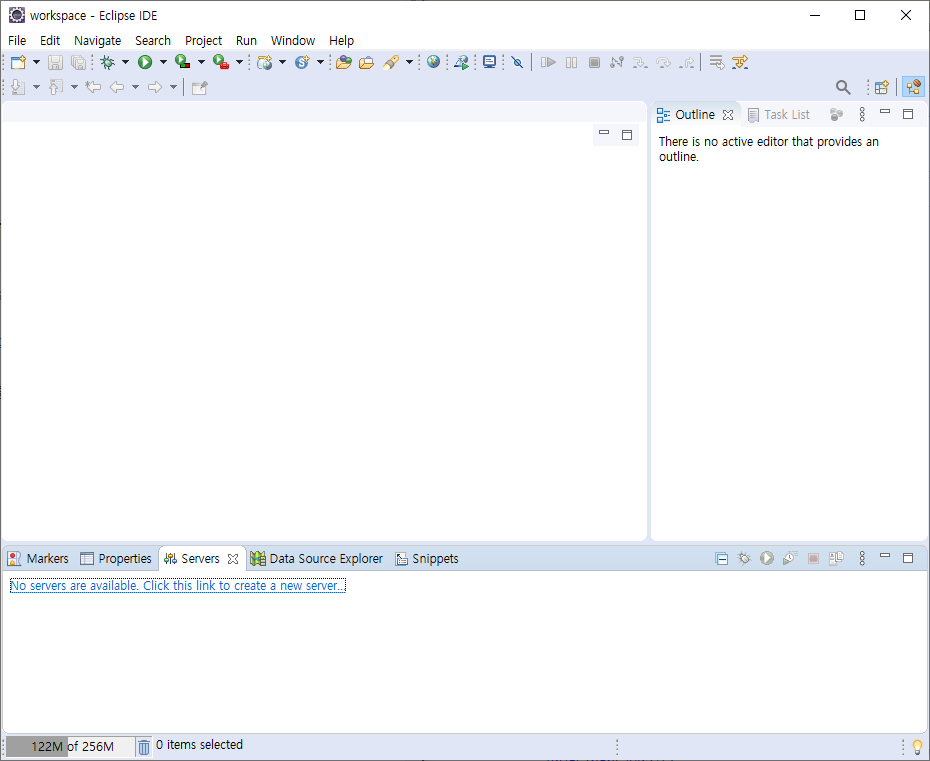The height and width of the screenshot is (761, 930).
Task: Click the Forward navigation arrow
Action: pyautogui.click(x=155, y=87)
